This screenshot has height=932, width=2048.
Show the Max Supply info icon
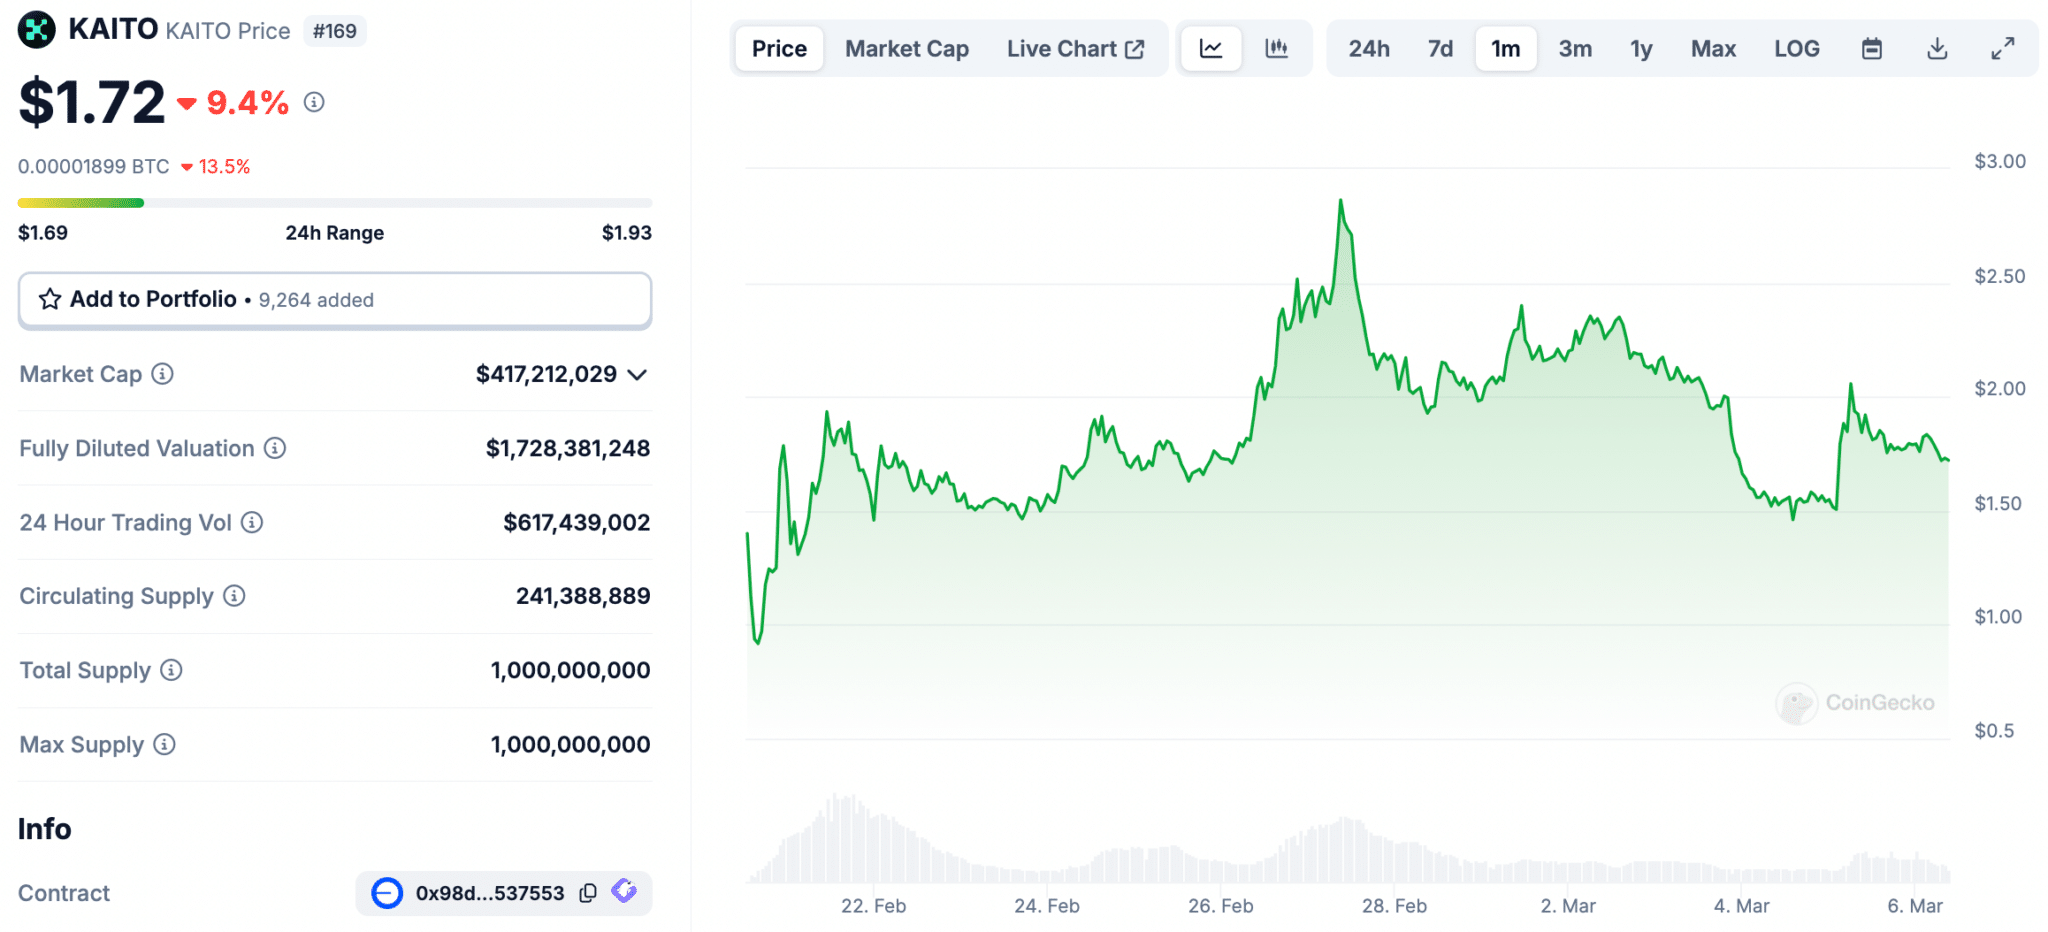tap(164, 744)
